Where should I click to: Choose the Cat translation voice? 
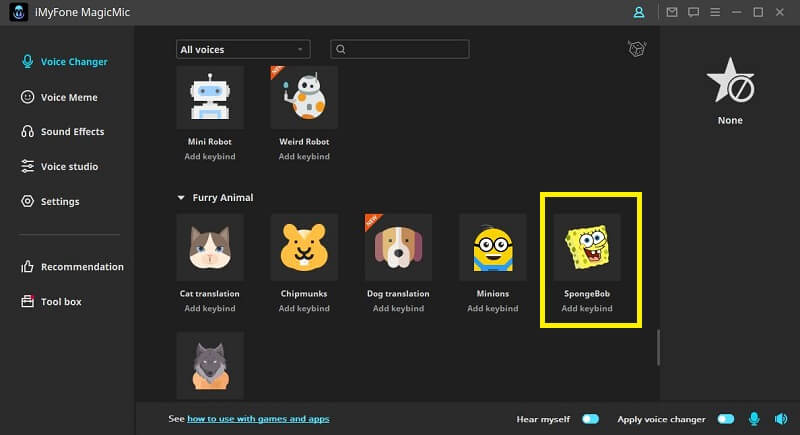pos(210,247)
